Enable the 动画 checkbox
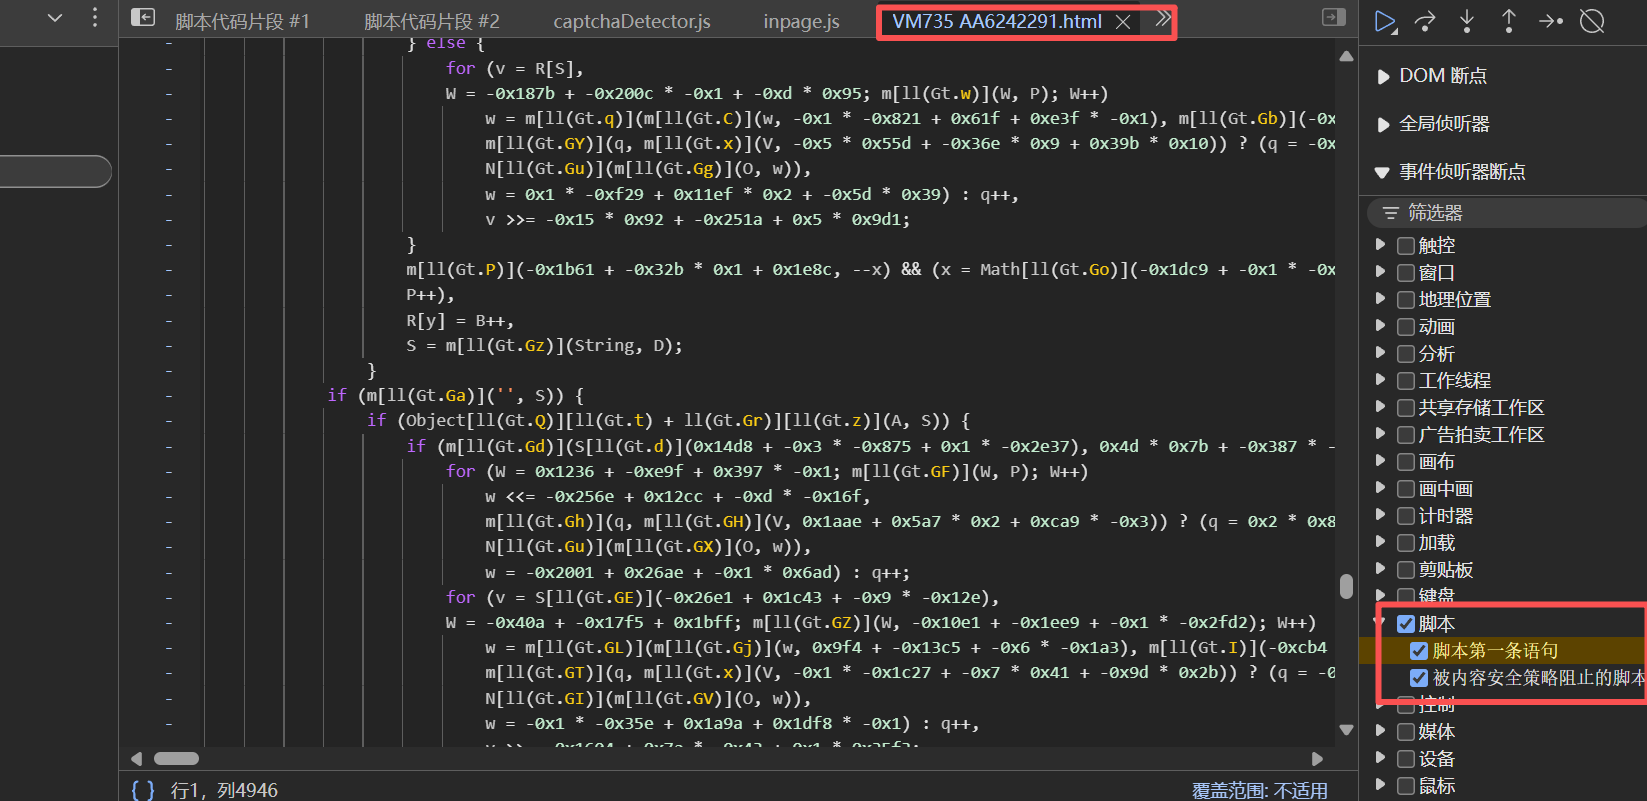1647x801 pixels. [1406, 327]
